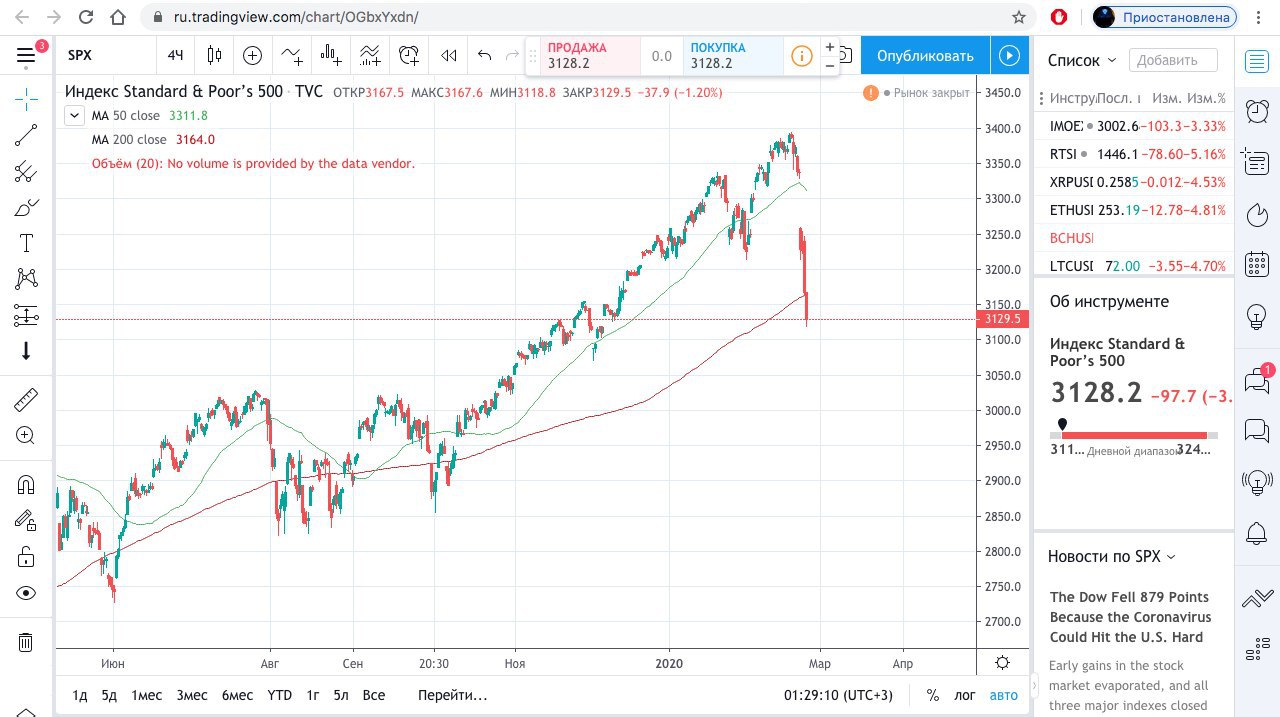The height and width of the screenshot is (717, 1280).
Task: Click the trash remove drawings icon
Action: click(x=26, y=642)
